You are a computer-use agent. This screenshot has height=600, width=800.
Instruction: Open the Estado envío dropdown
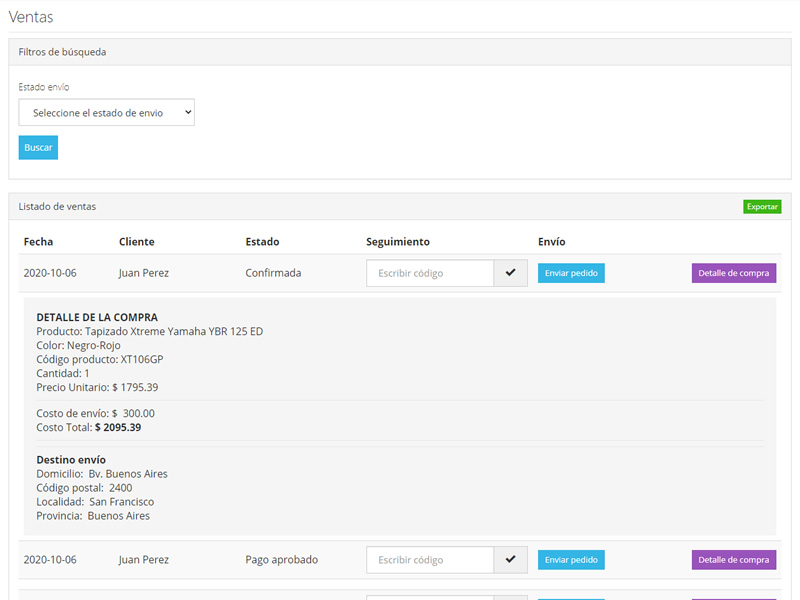pyautogui.click(x=107, y=113)
